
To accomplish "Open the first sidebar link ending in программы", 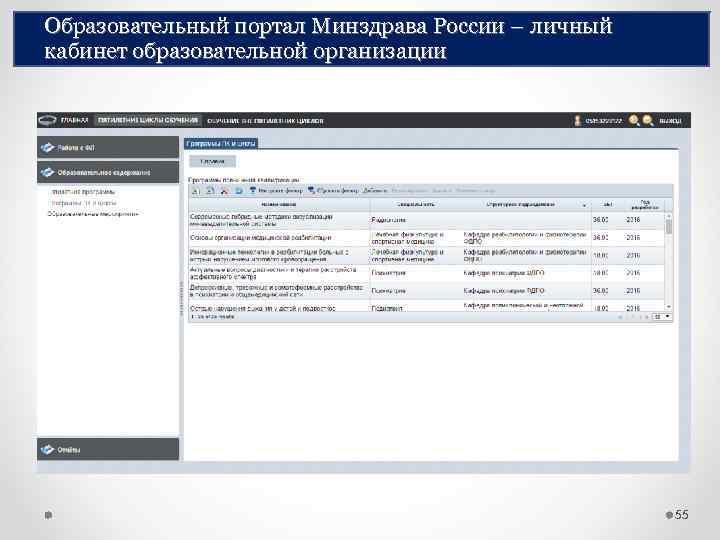I will click(x=83, y=192).
